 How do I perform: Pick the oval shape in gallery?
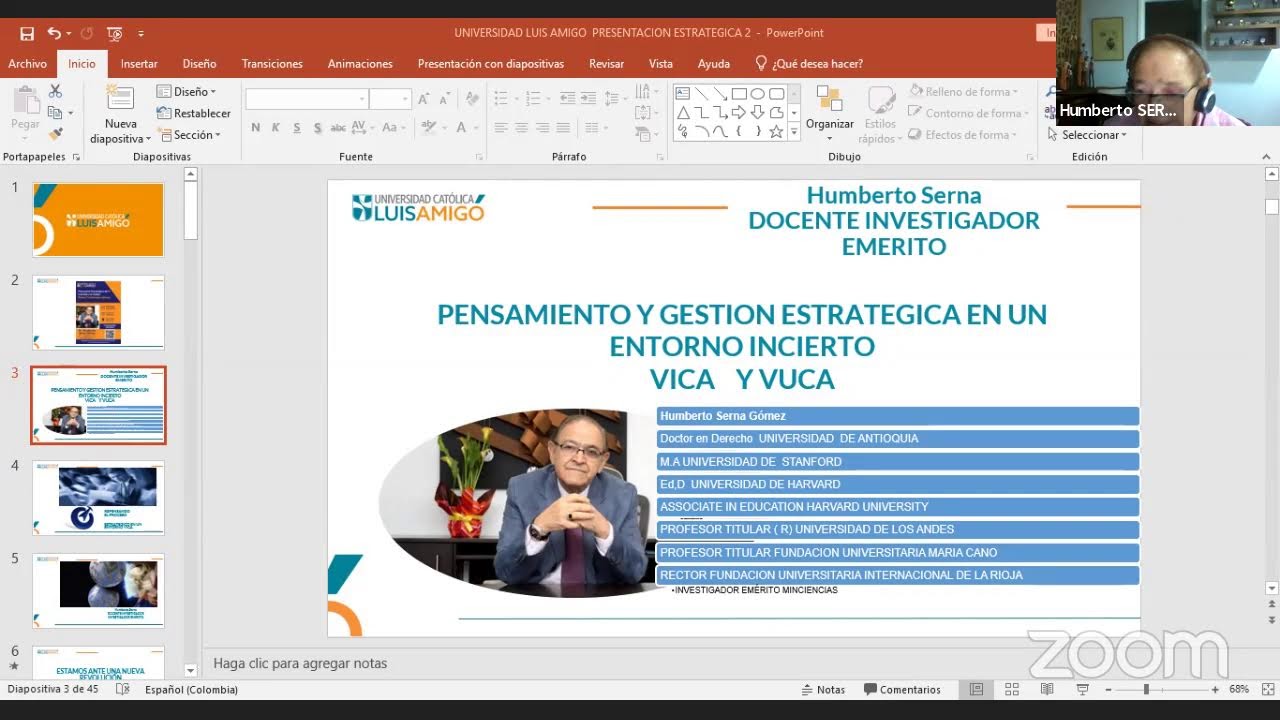(x=758, y=94)
